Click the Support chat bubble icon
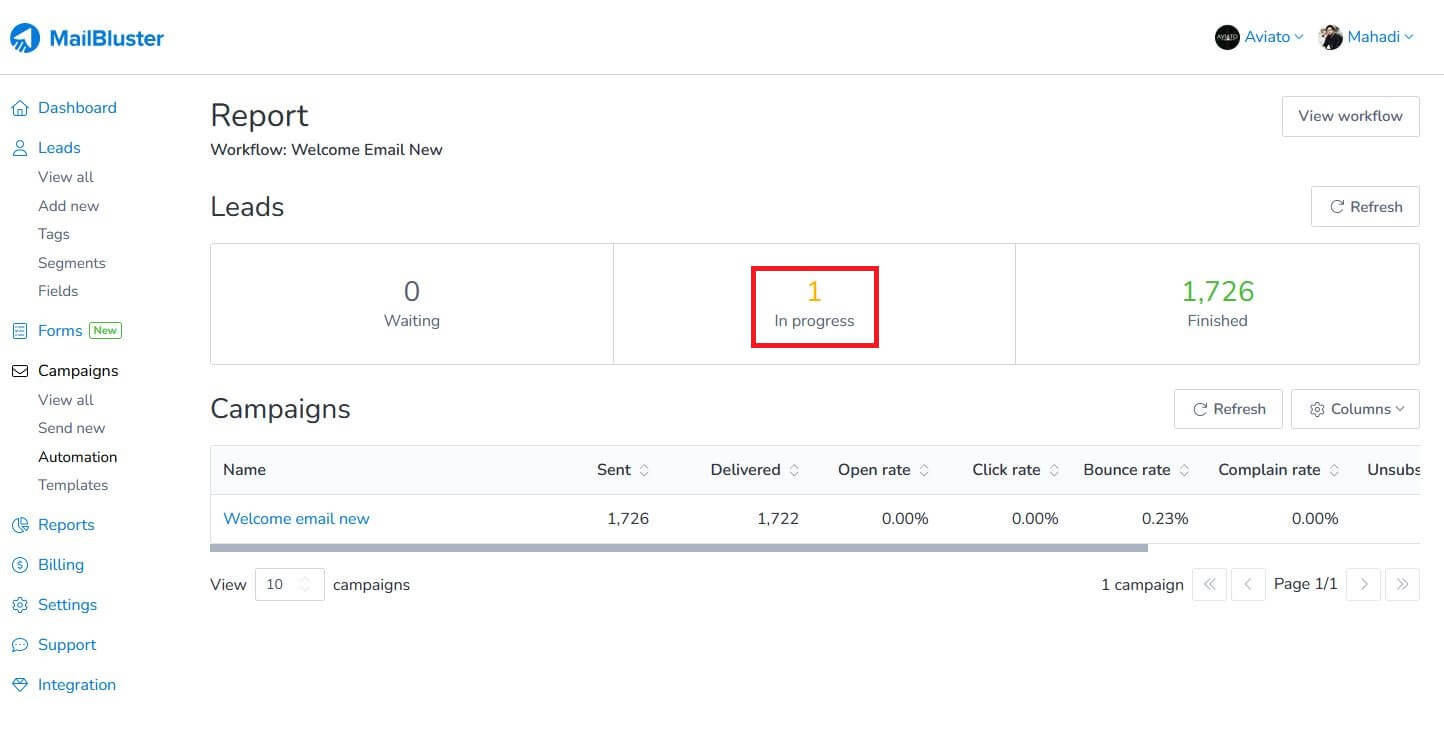 click(19, 644)
